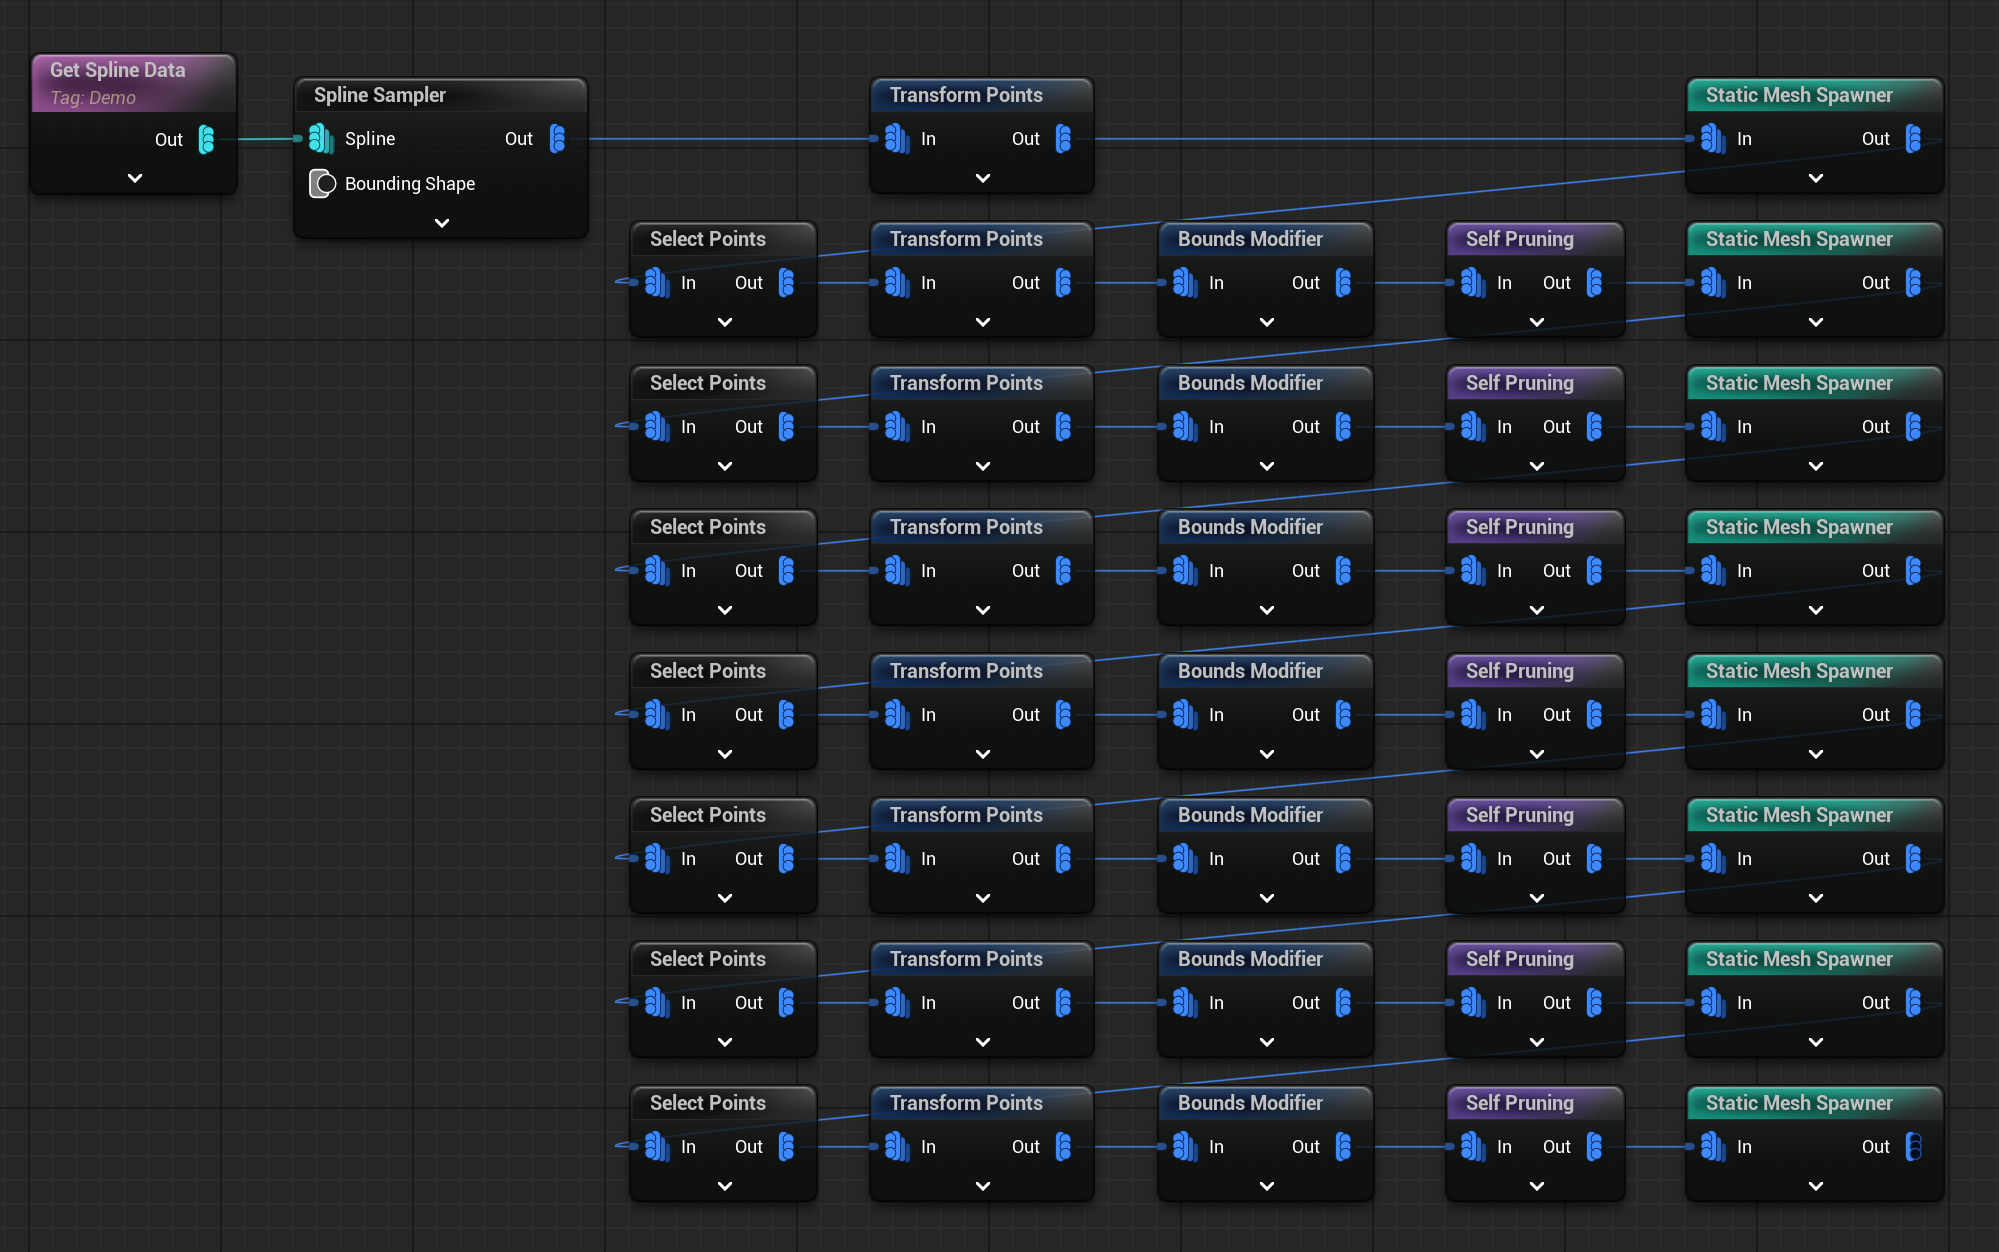Expand the Spline Sampler node chevron

pyautogui.click(x=442, y=223)
